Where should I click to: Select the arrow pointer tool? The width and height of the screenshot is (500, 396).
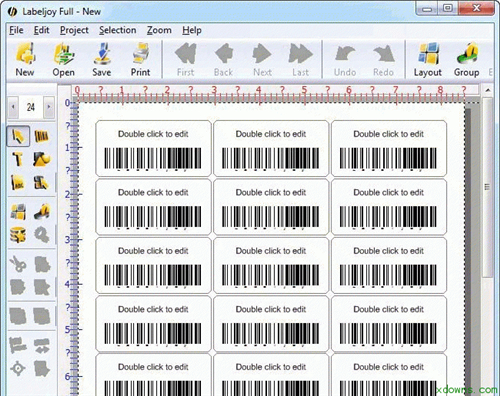(18, 136)
